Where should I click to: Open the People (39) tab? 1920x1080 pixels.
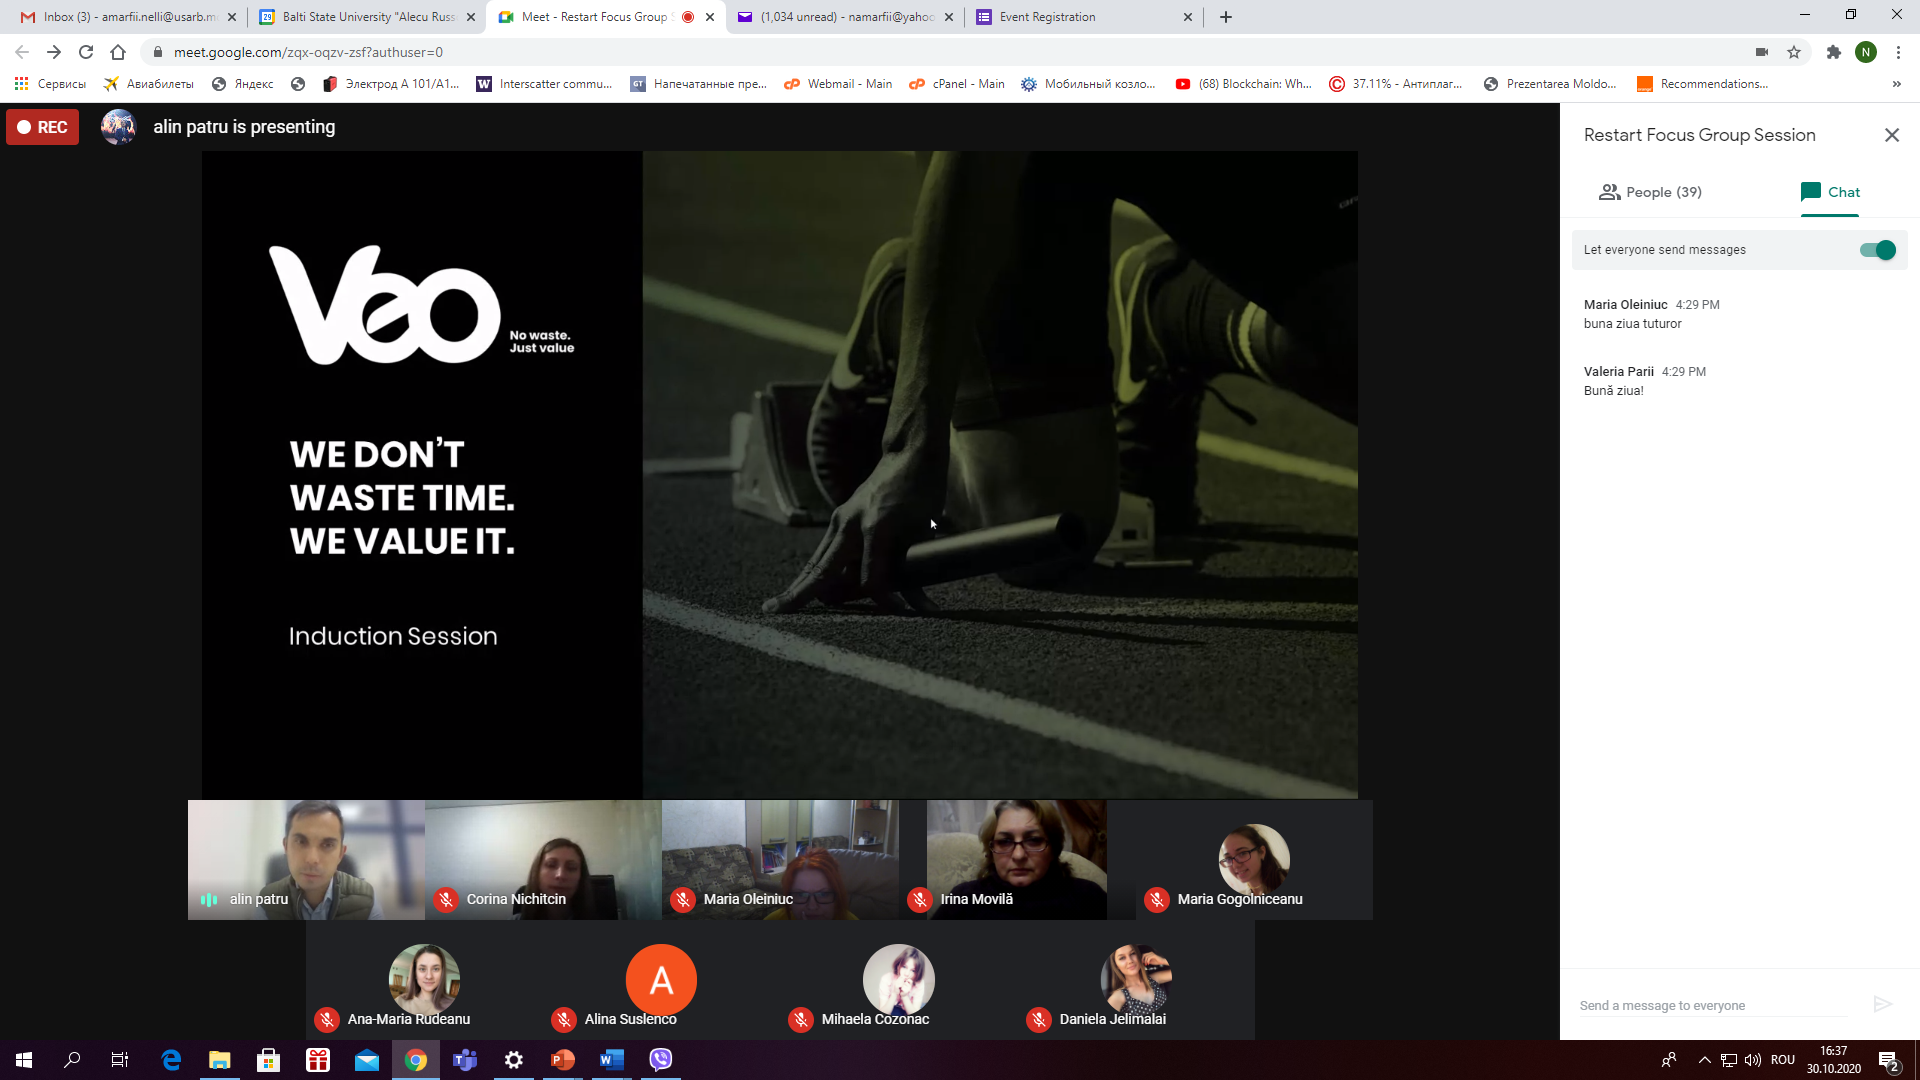pos(1650,192)
